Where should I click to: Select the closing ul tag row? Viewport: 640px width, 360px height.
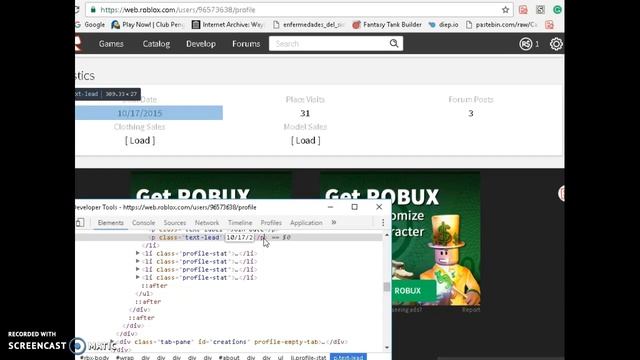click(144, 293)
